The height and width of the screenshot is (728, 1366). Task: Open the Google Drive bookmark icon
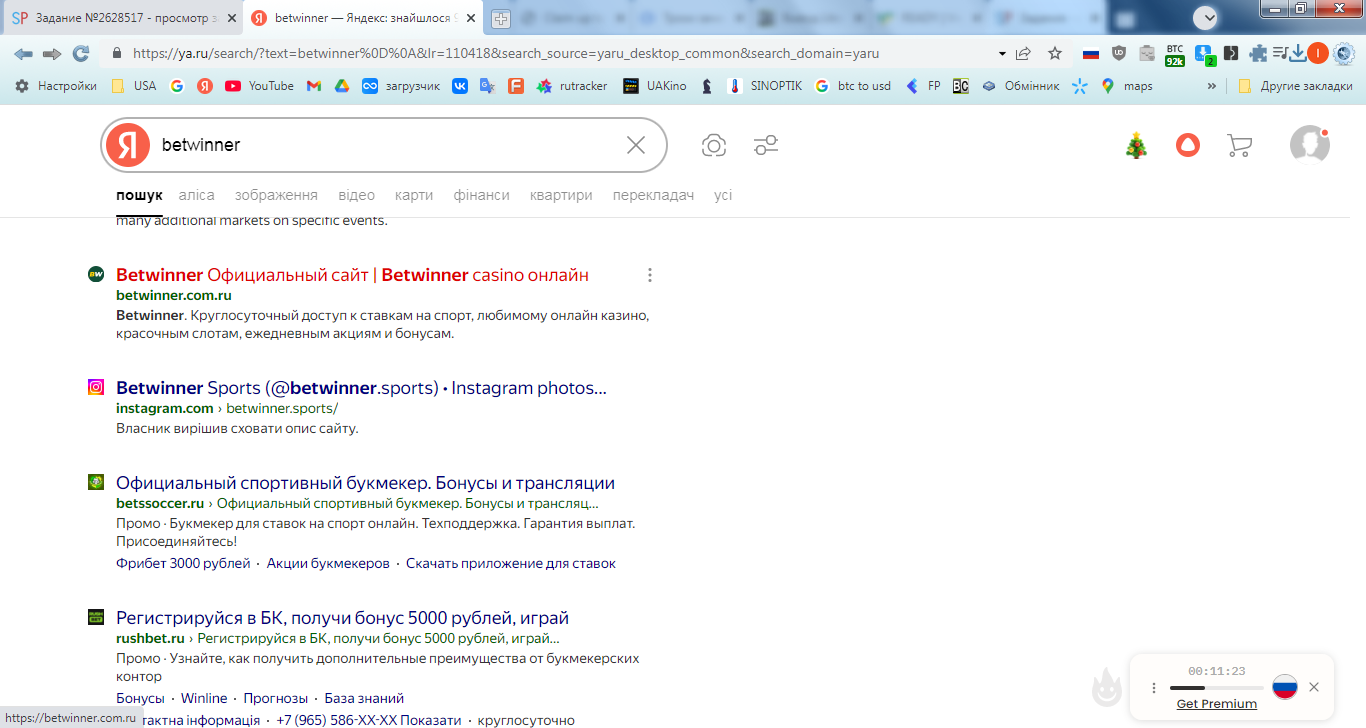point(341,86)
